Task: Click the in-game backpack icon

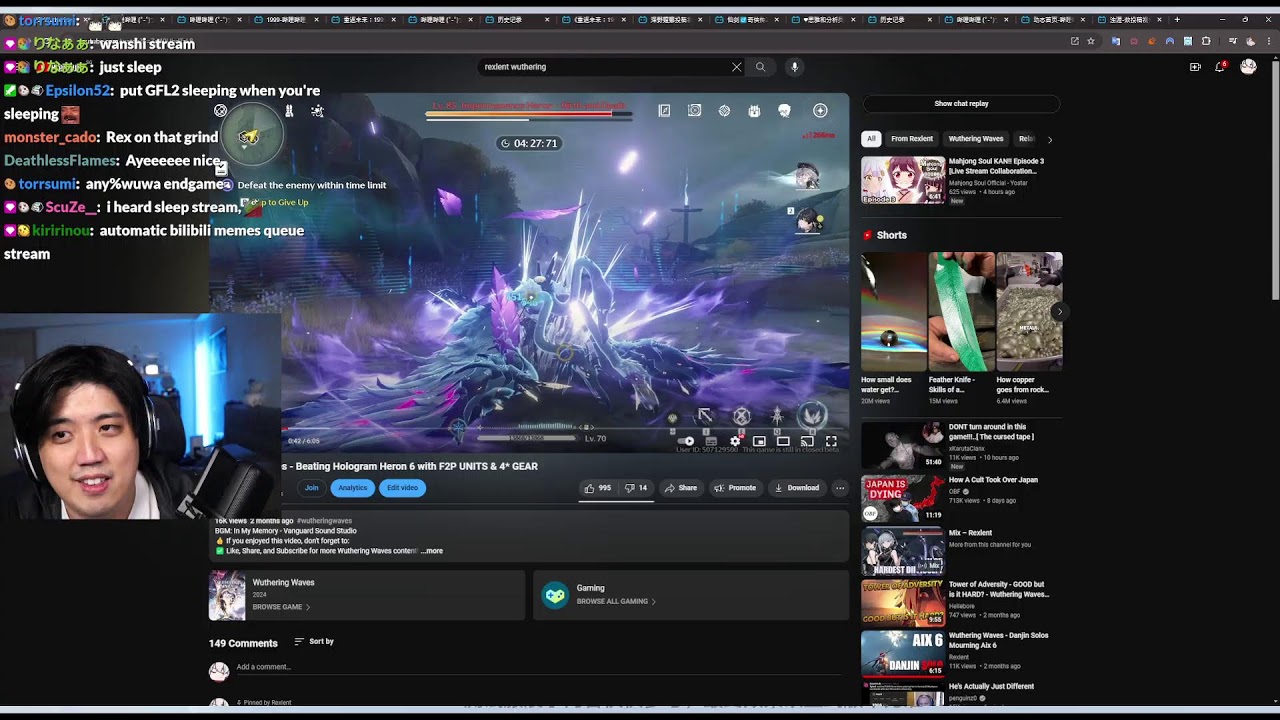Action: (754, 111)
